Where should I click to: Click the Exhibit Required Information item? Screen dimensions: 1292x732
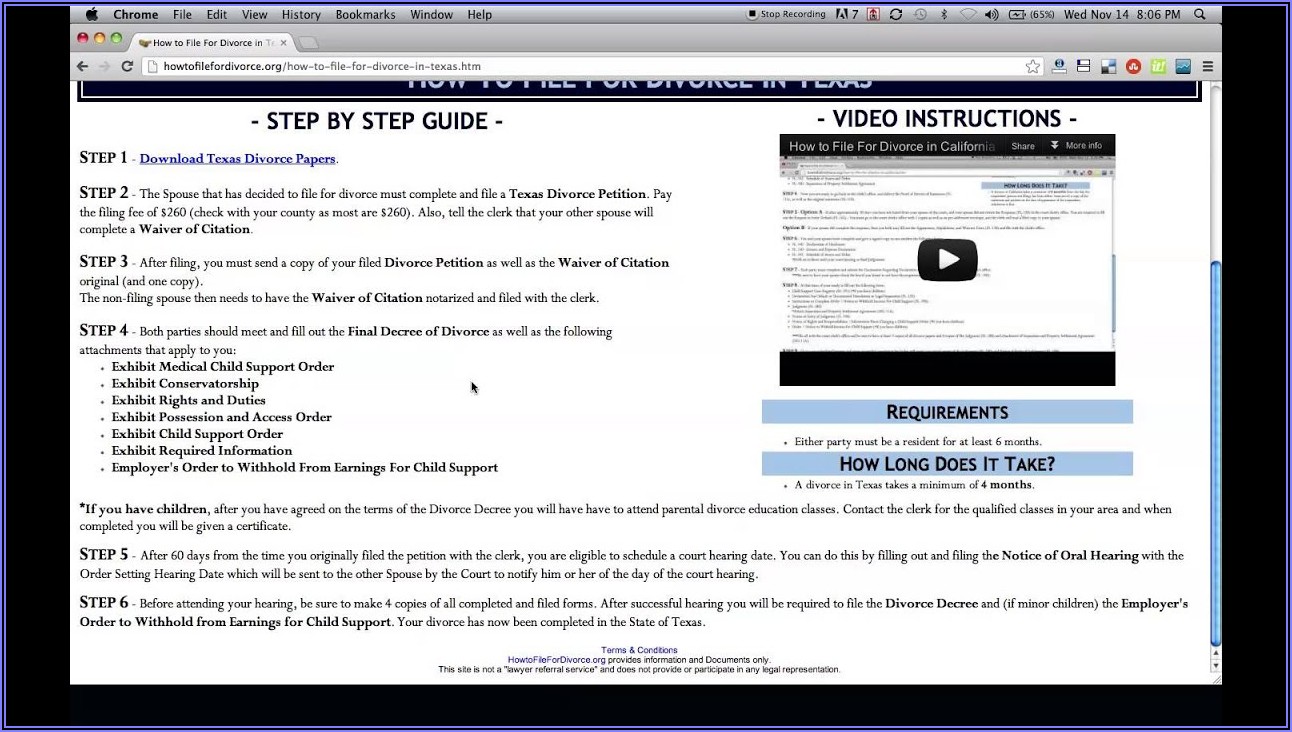pos(202,451)
